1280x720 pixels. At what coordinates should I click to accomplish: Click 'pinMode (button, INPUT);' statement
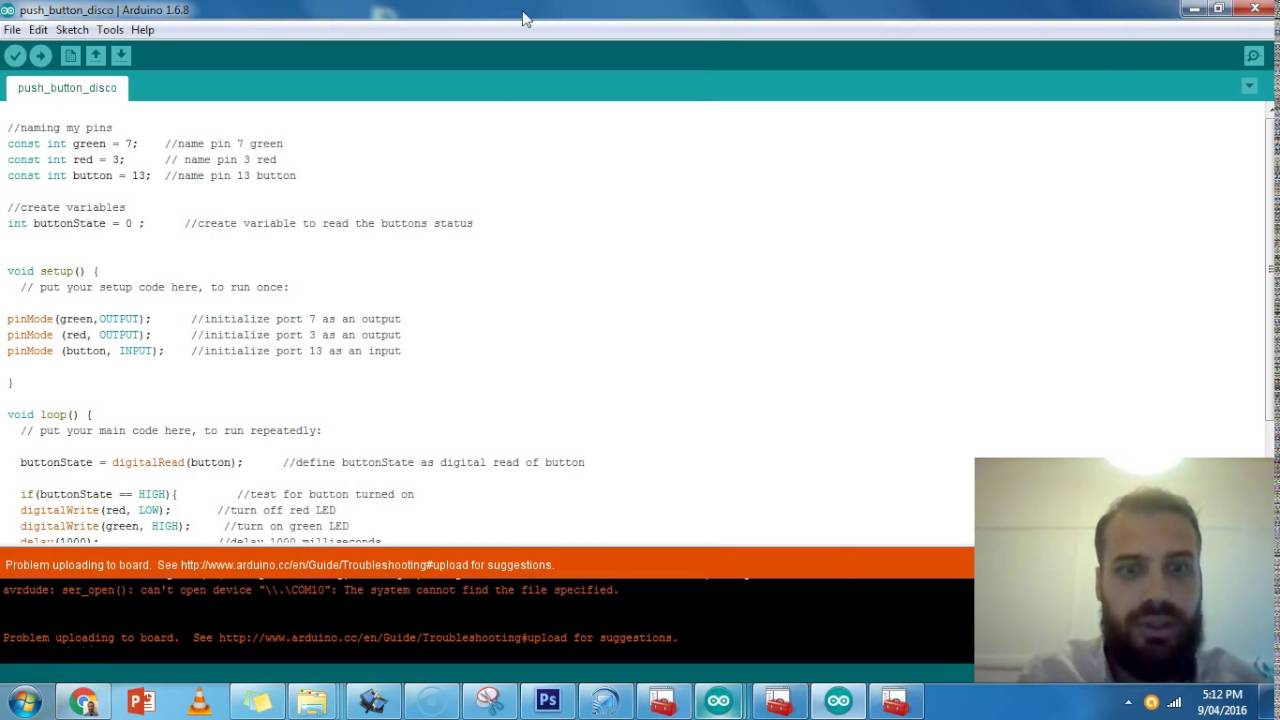click(85, 351)
